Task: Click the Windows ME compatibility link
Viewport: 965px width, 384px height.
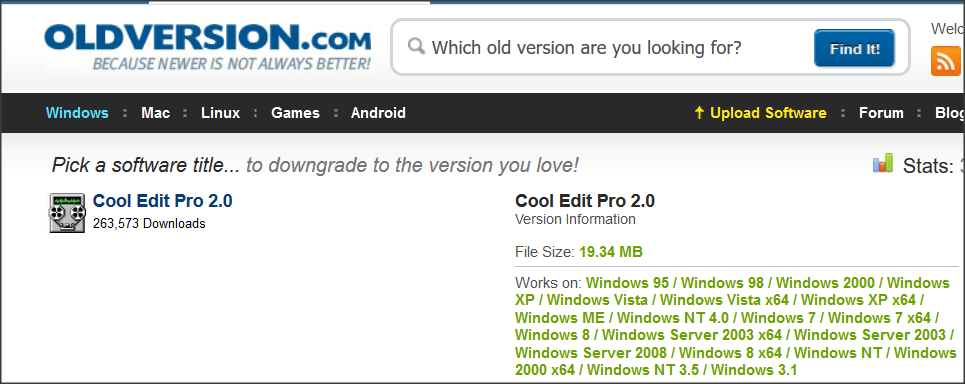Action: tap(560, 318)
